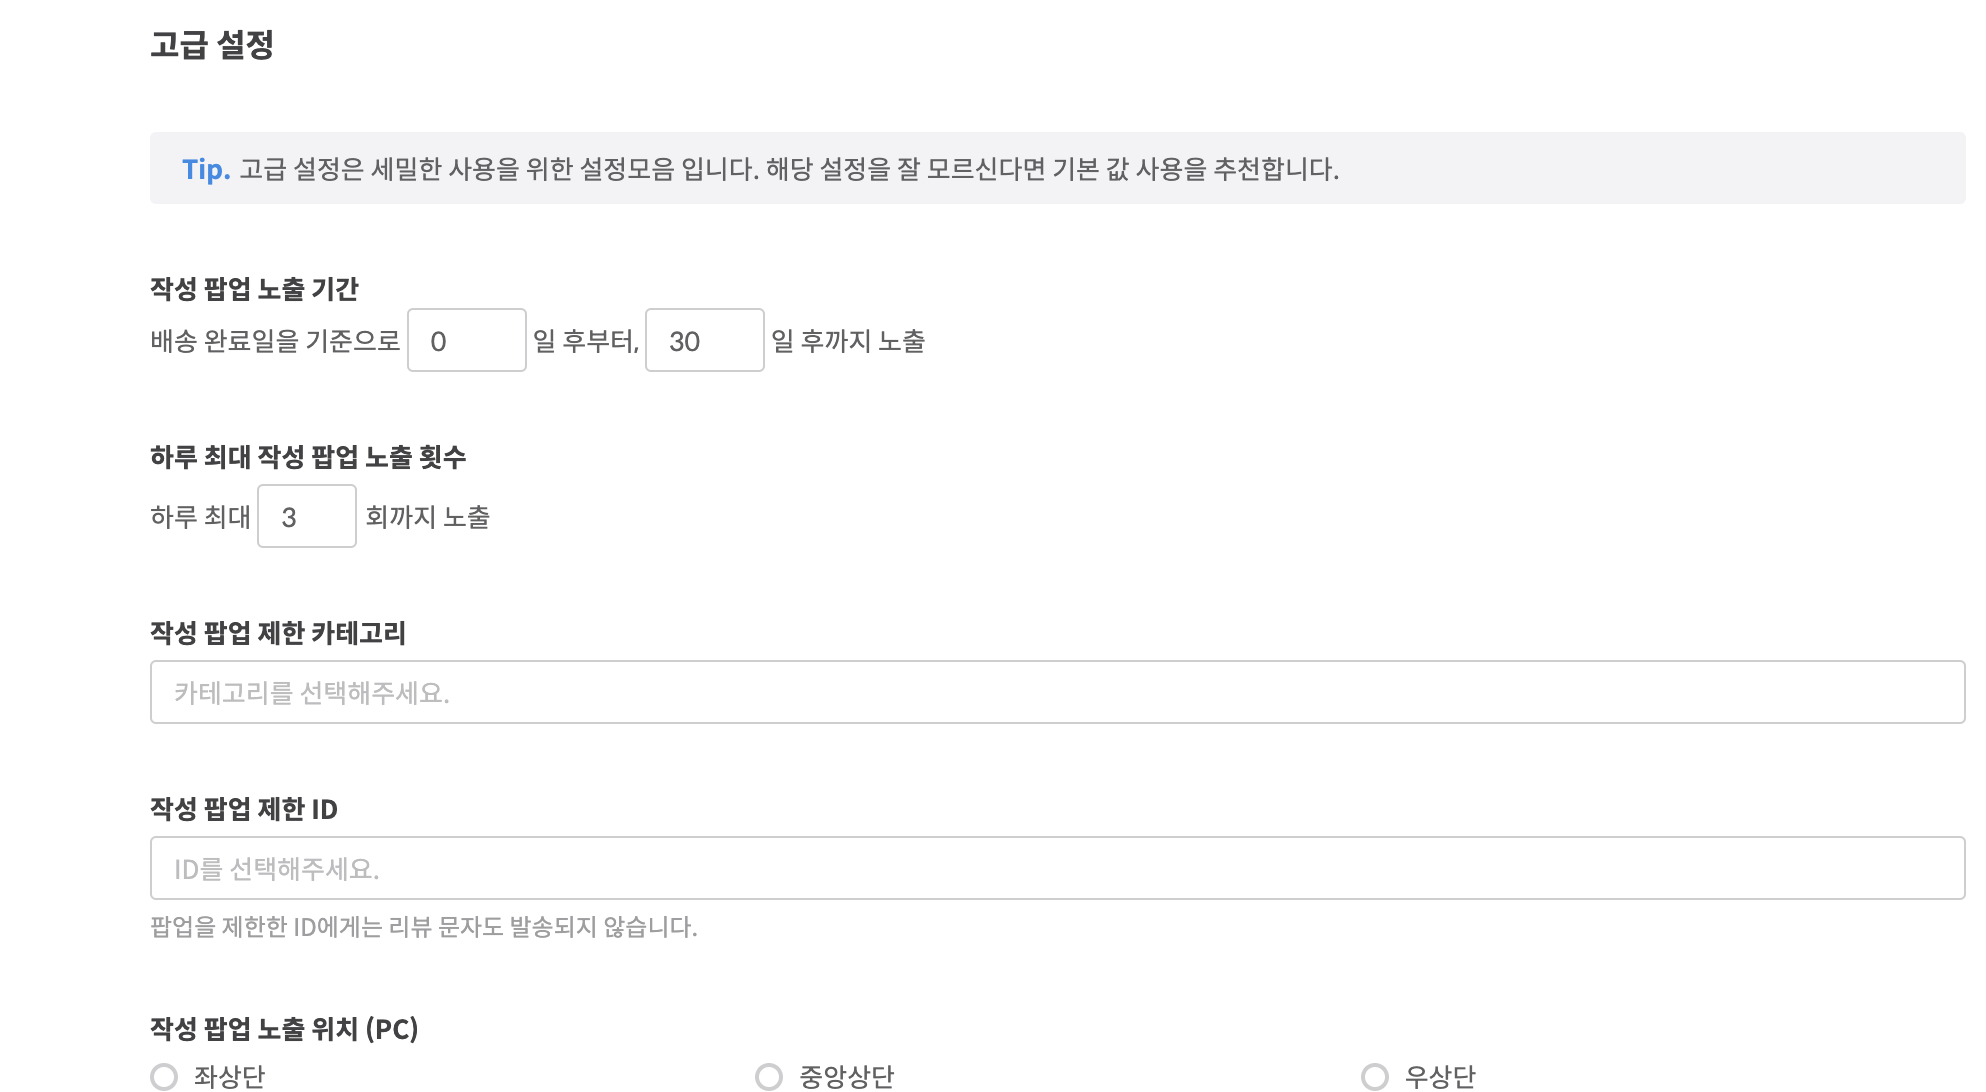Click the start day input showing 0
The width and height of the screenshot is (1986, 1092).
pyautogui.click(x=466, y=341)
